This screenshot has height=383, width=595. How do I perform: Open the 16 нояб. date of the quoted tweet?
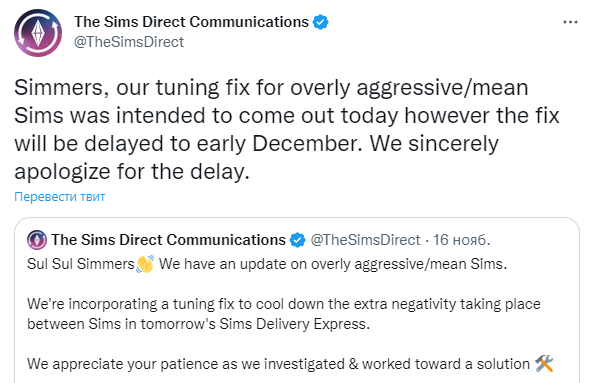462,240
